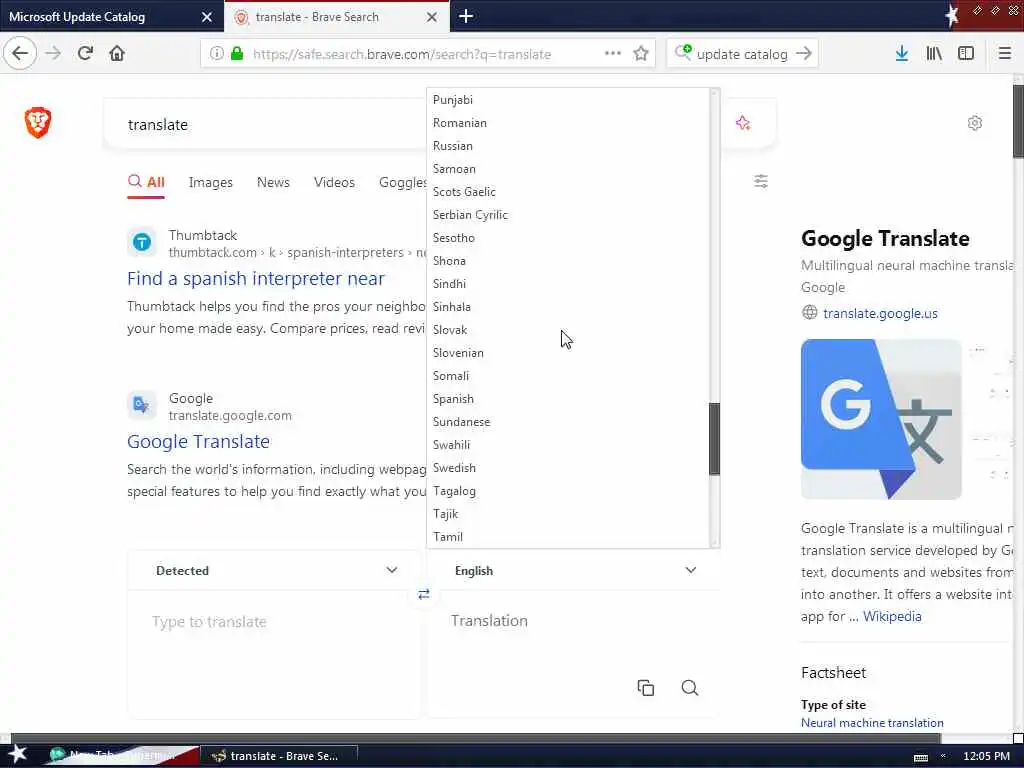Select the All results tab
Screen dimensions: 1024x768
pyautogui.click(x=146, y=182)
